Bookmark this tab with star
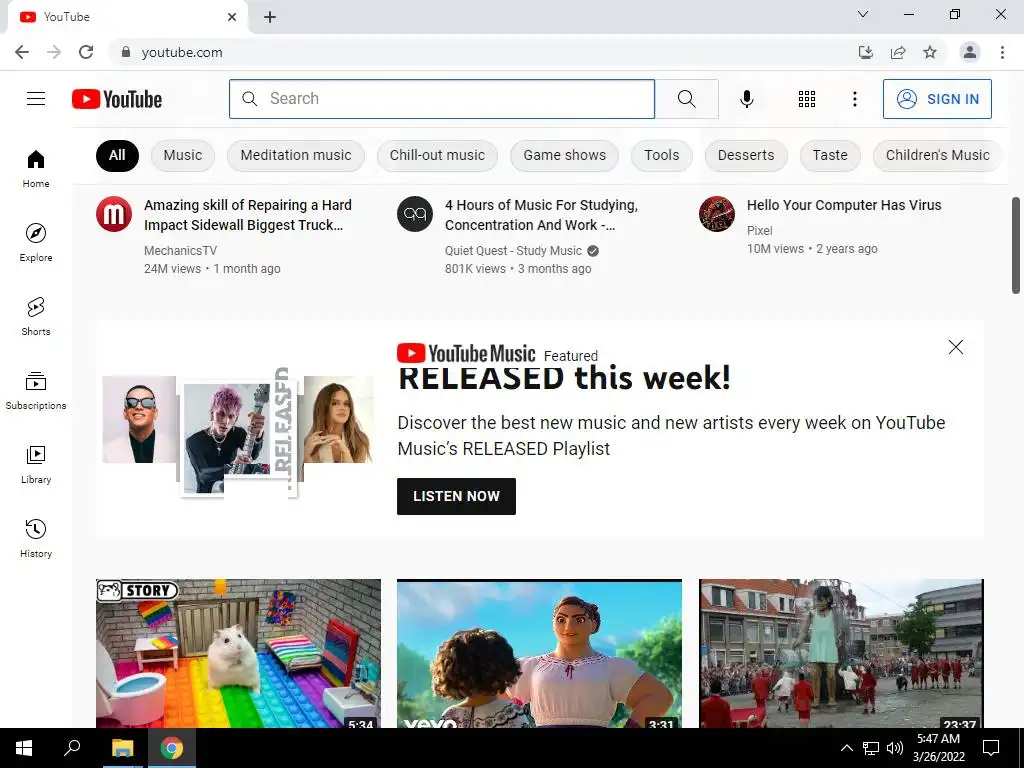Screen dimensions: 1024x768 click(930, 52)
